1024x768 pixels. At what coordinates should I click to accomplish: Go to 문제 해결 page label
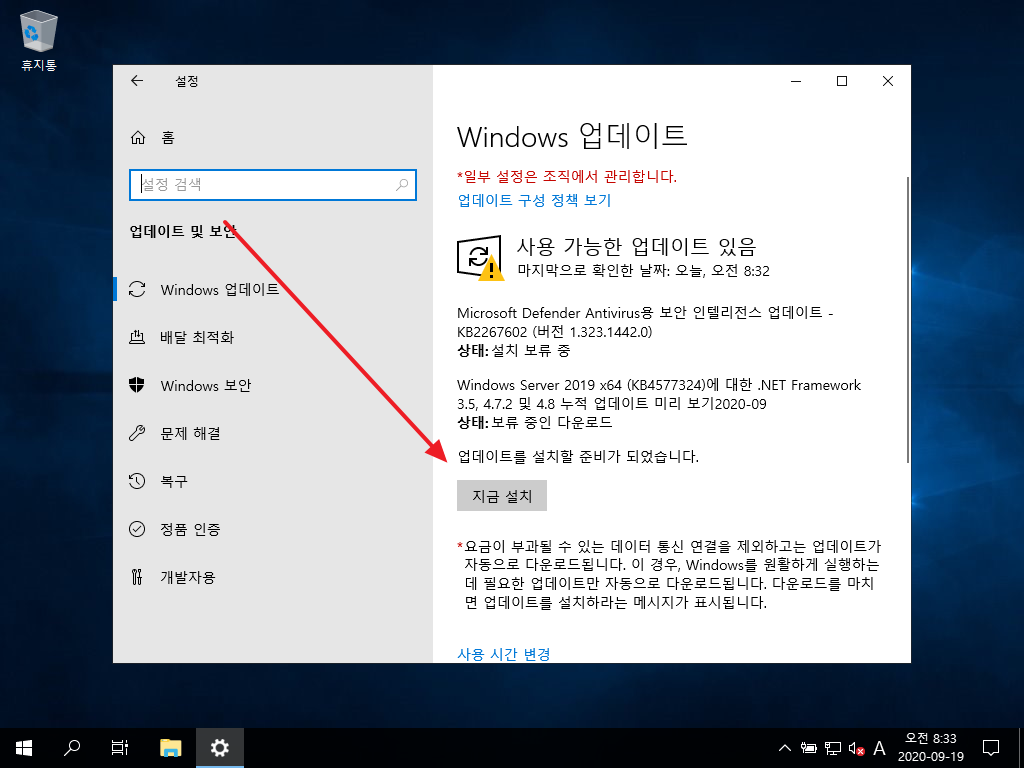tap(190, 433)
